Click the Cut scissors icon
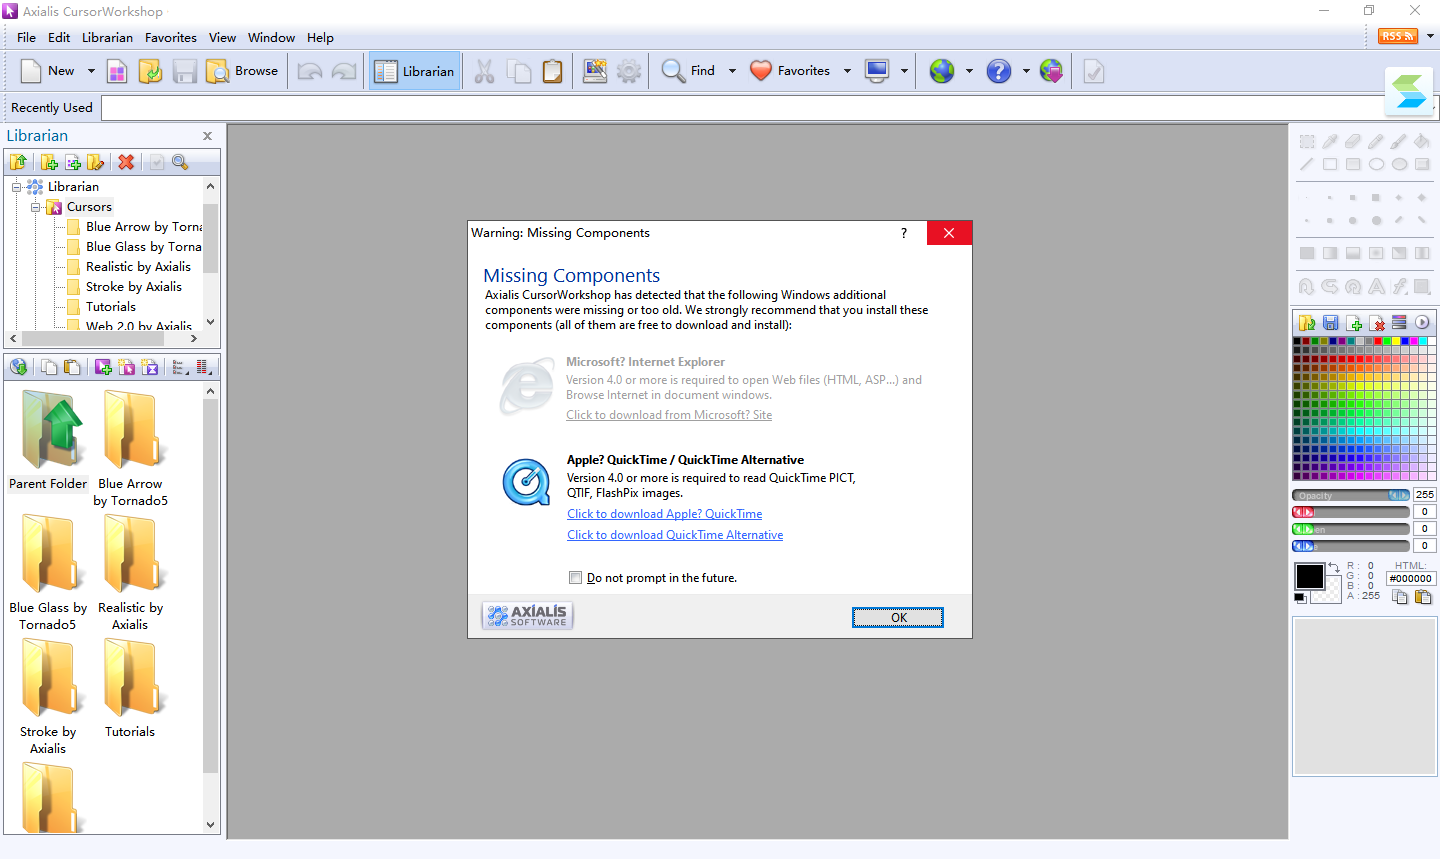This screenshot has height=859, width=1440. (484, 71)
